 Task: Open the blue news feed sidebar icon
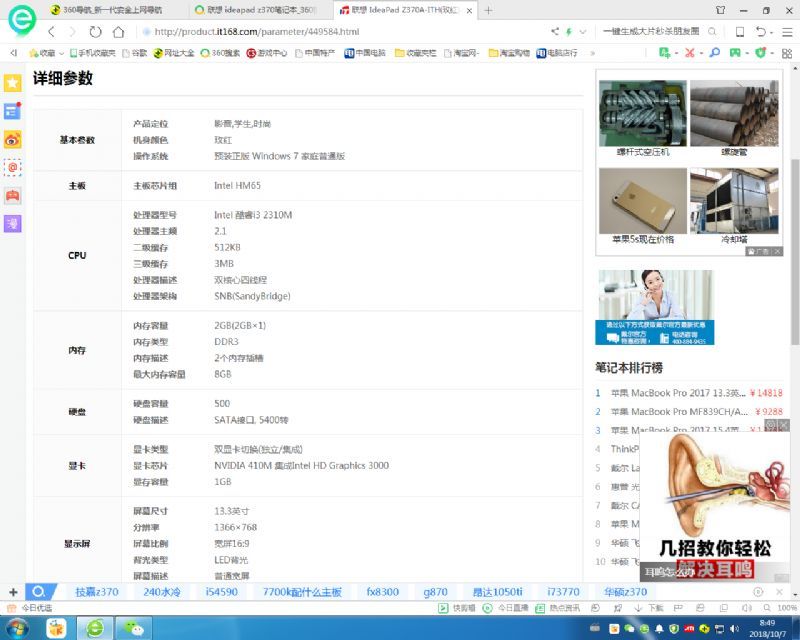pos(13,111)
